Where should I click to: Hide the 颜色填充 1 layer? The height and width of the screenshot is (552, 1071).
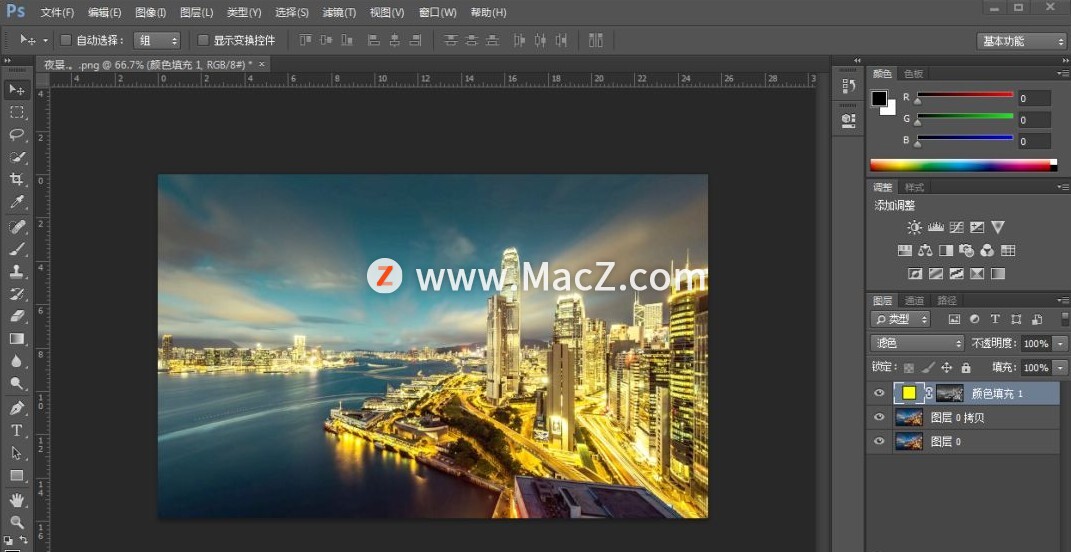pos(879,393)
